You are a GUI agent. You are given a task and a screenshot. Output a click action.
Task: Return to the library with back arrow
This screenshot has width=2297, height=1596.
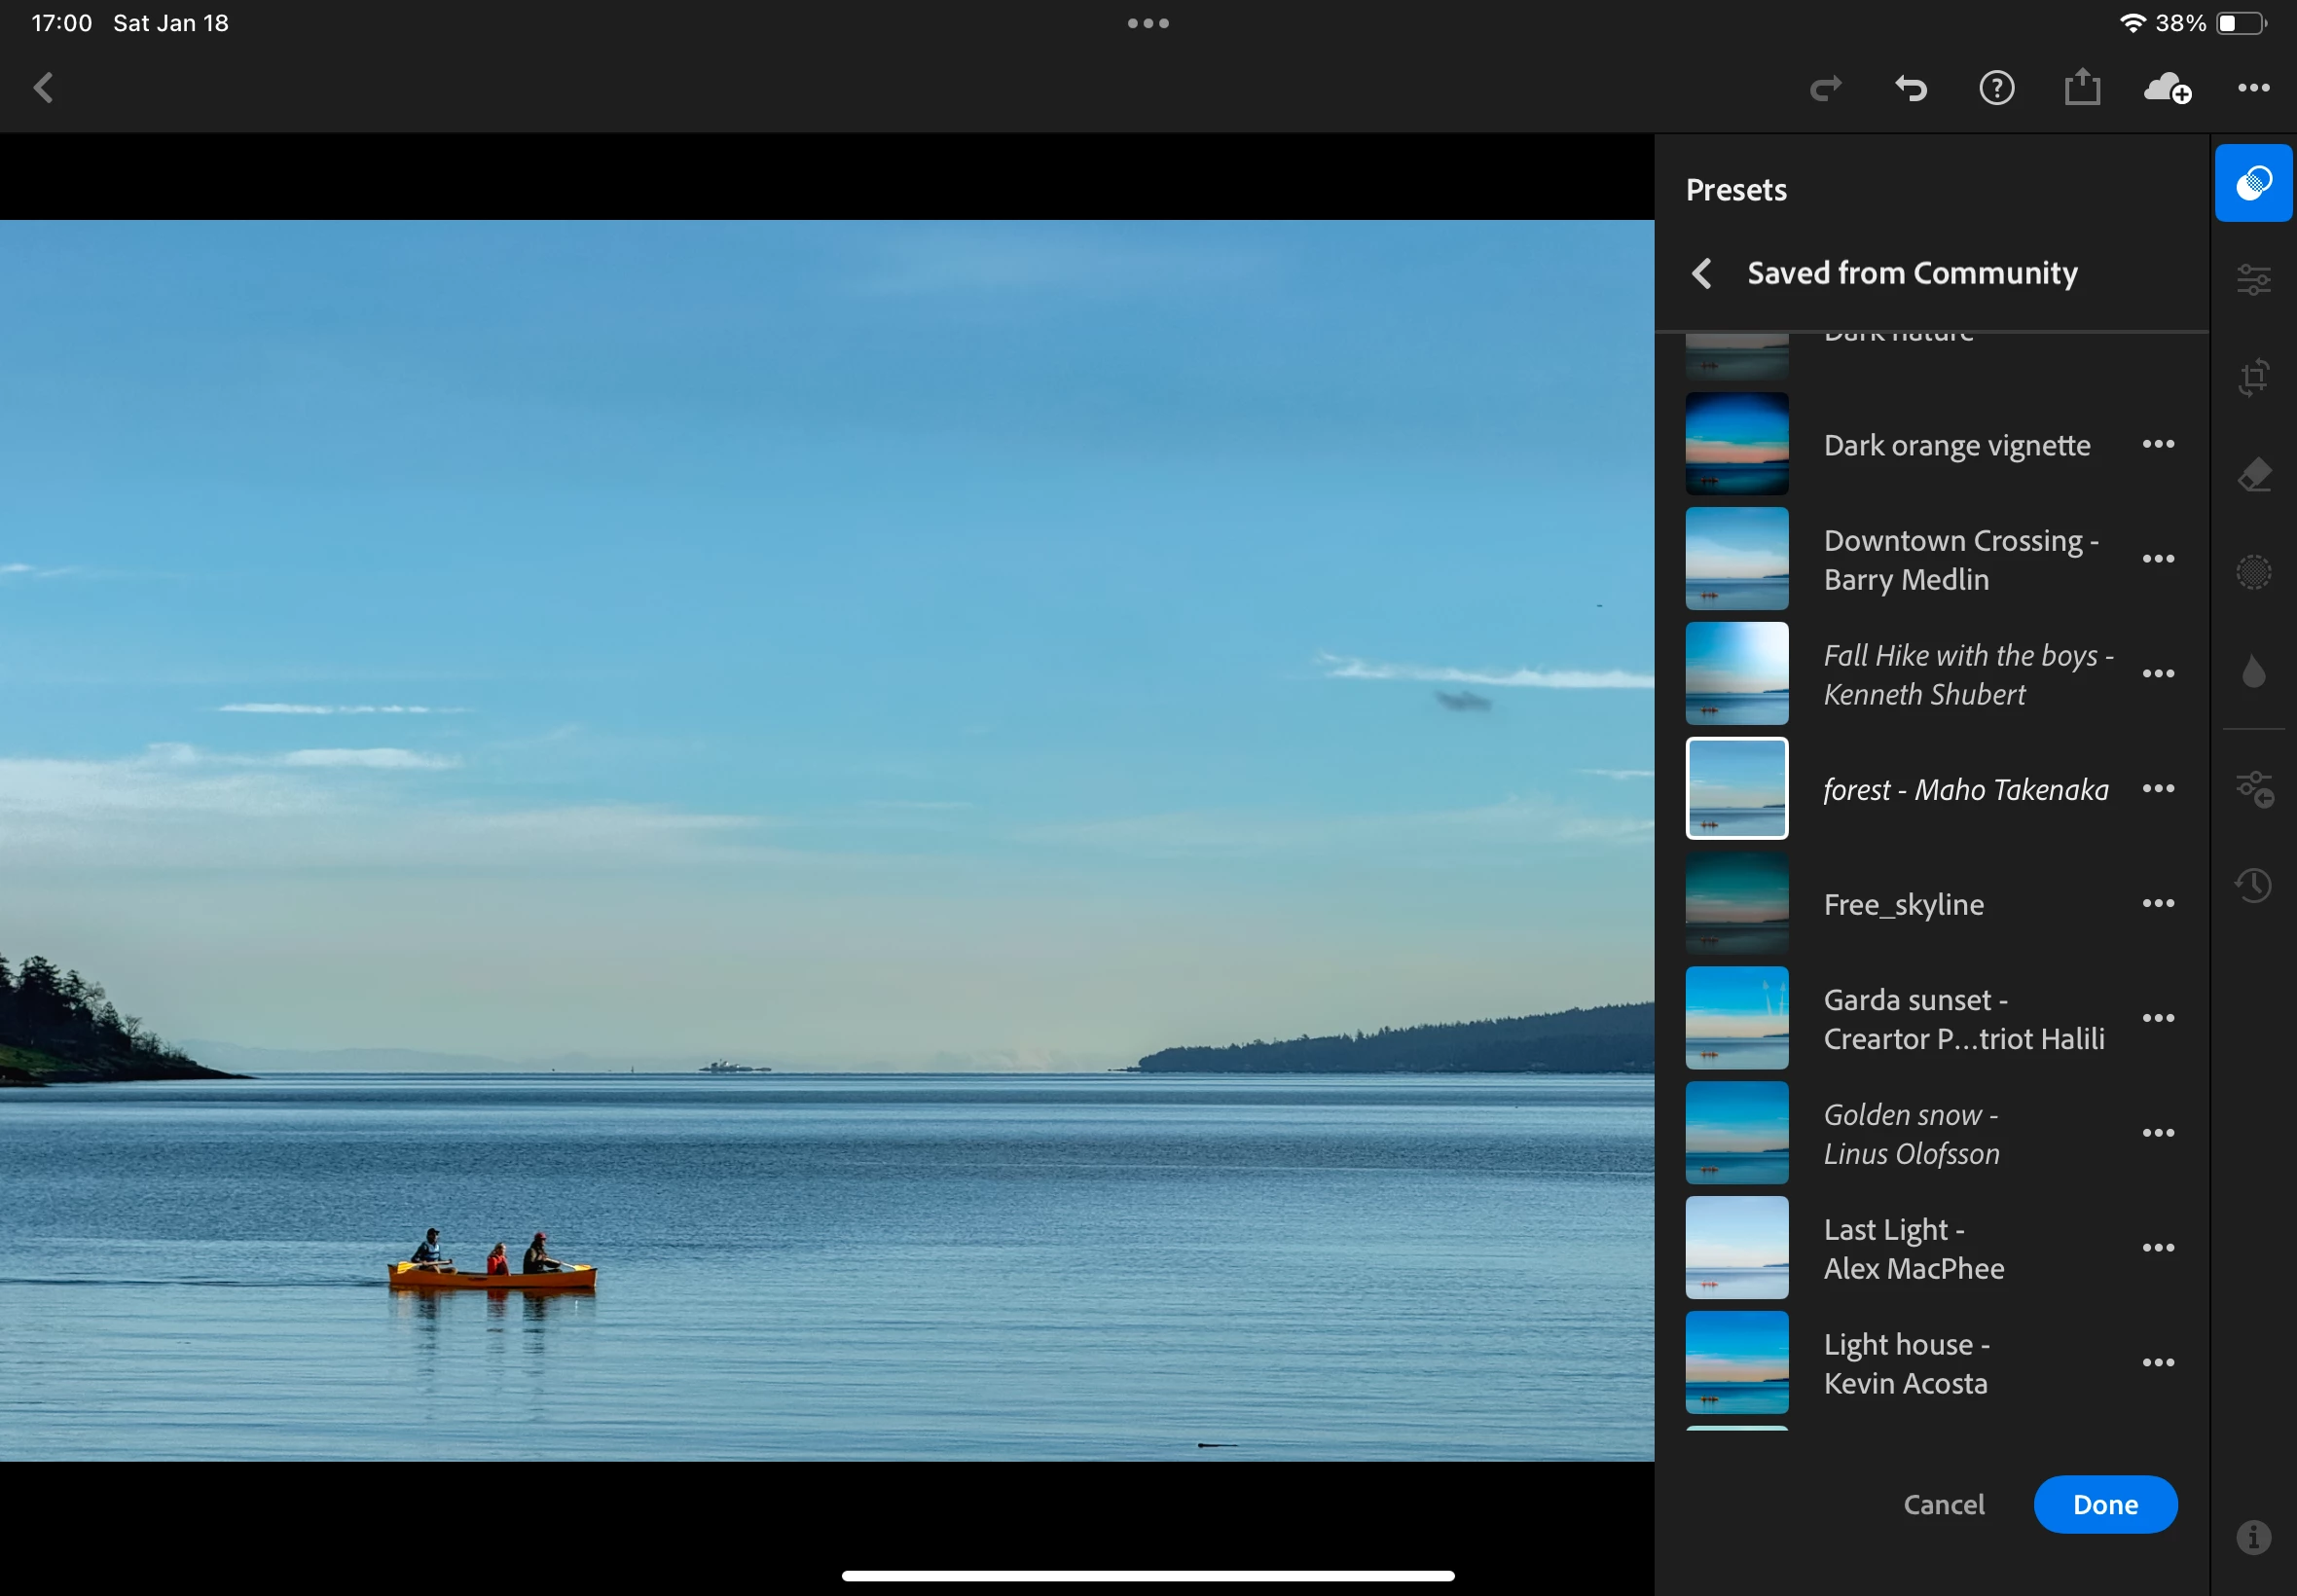pos(44,89)
